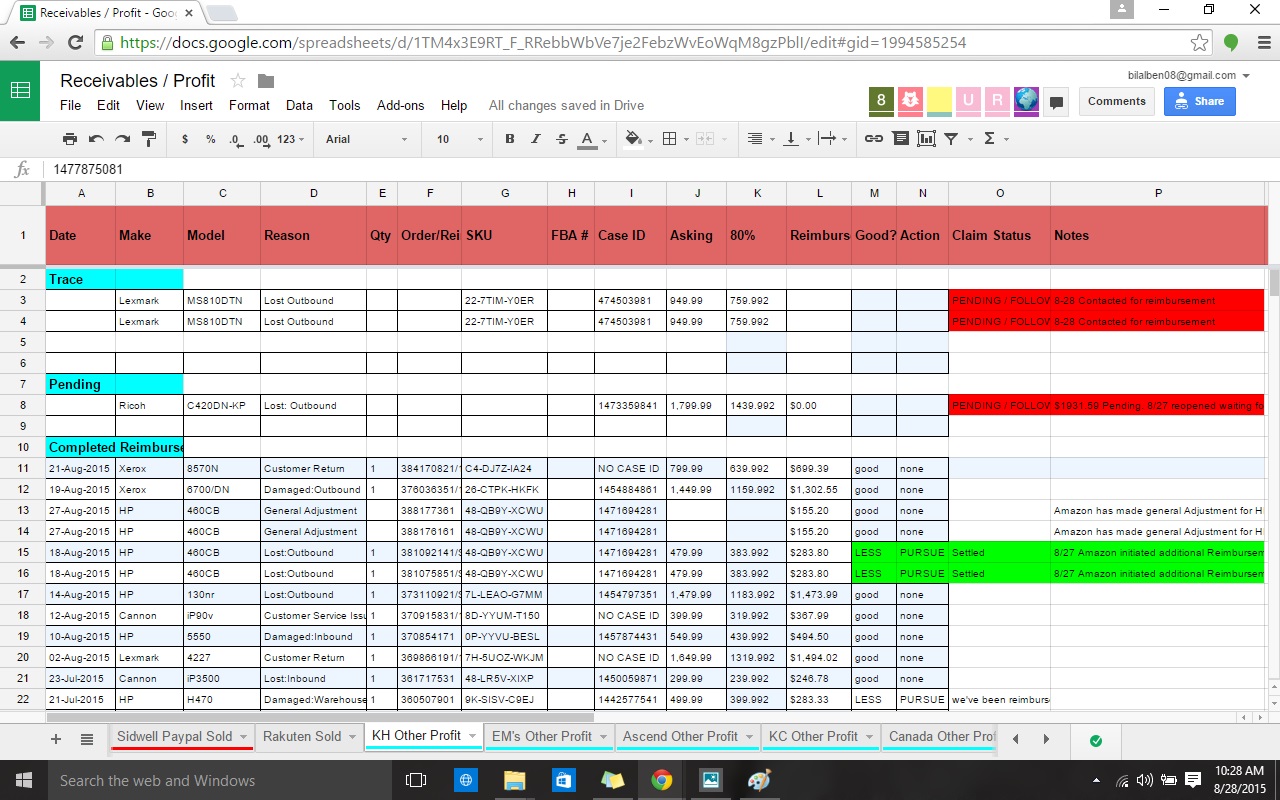The width and height of the screenshot is (1280, 800).
Task: Open the Arial font family dropdown
Action: 366,139
